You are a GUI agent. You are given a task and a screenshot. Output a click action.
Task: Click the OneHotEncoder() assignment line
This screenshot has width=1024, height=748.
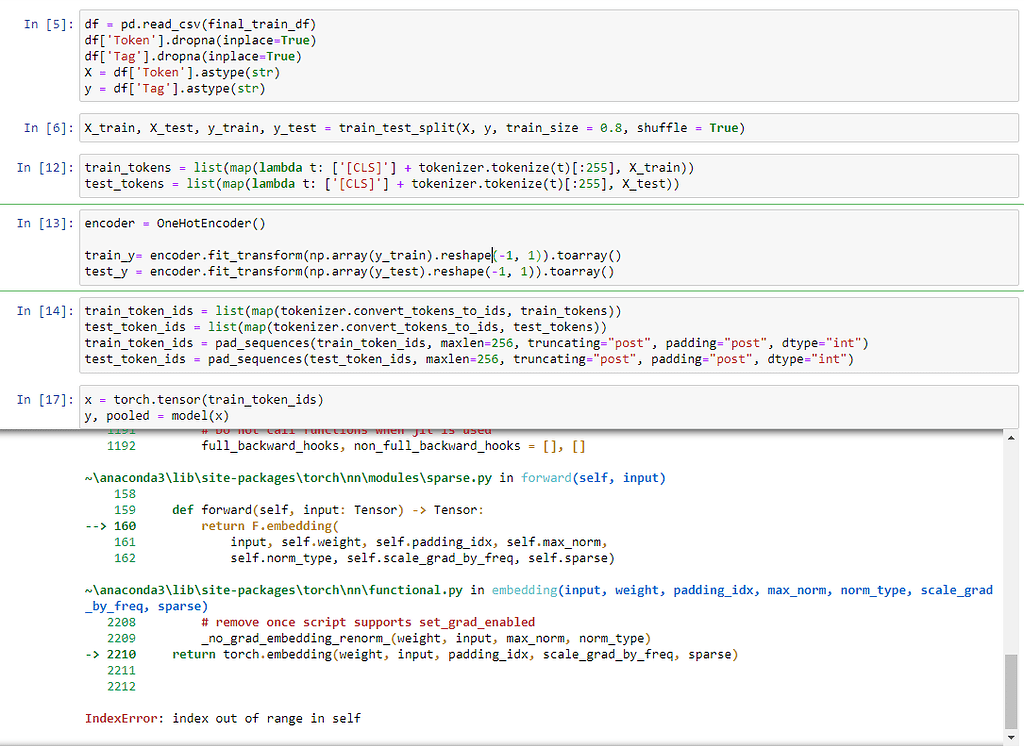[175, 223]
